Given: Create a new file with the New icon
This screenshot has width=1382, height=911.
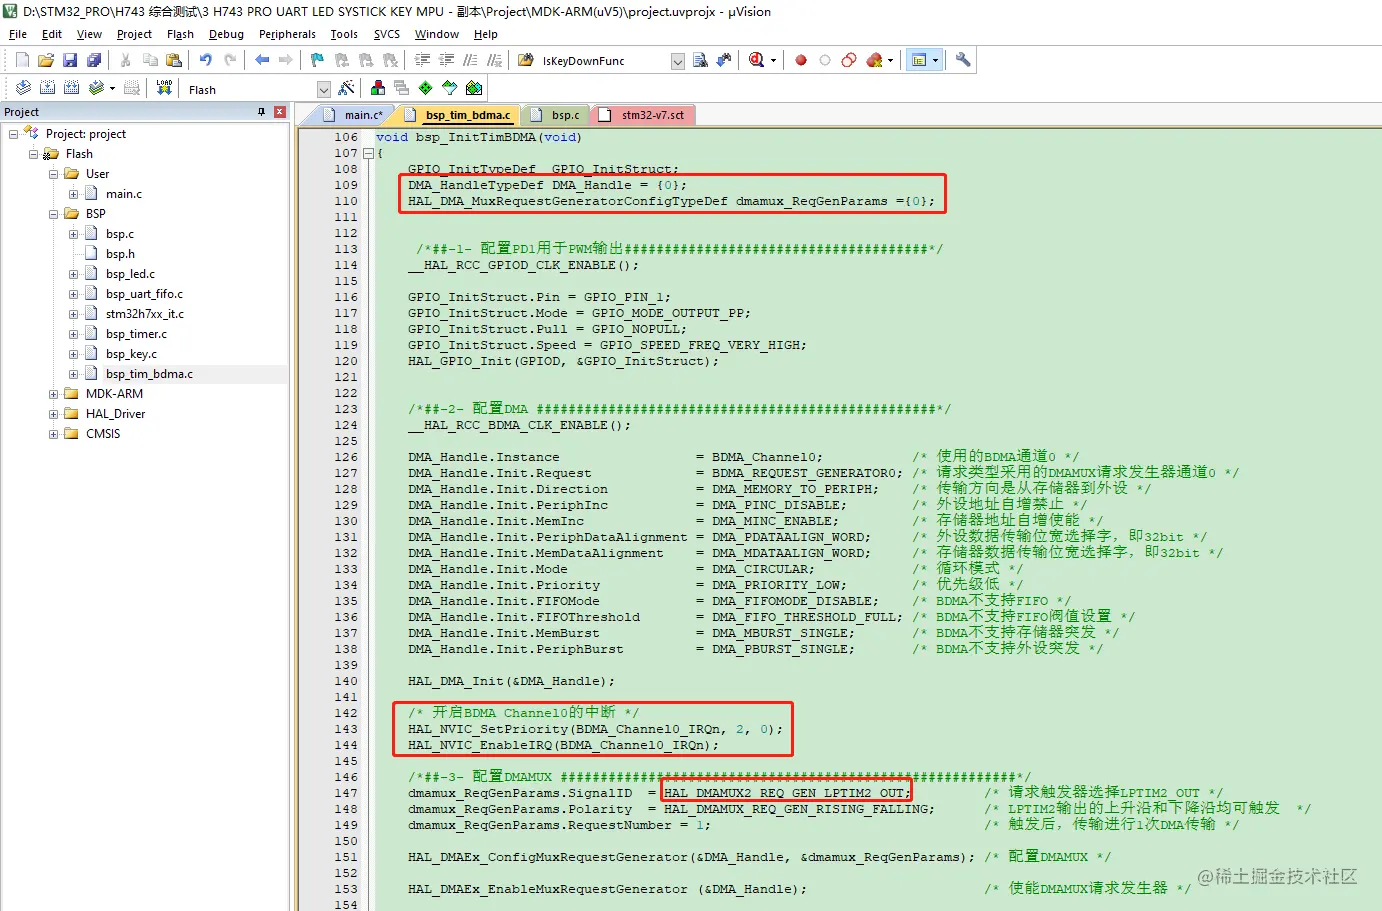Looking at the screenshot, I should (22, 60).
